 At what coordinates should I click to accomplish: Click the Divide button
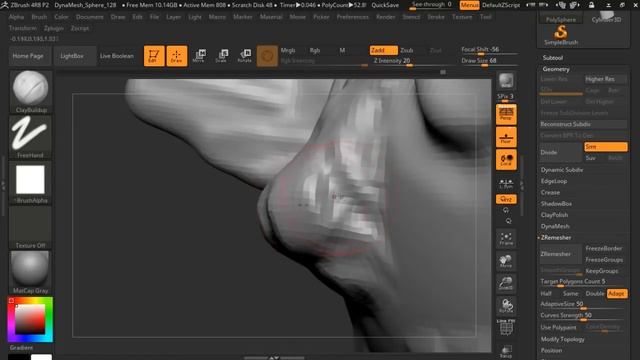point(560,152)
